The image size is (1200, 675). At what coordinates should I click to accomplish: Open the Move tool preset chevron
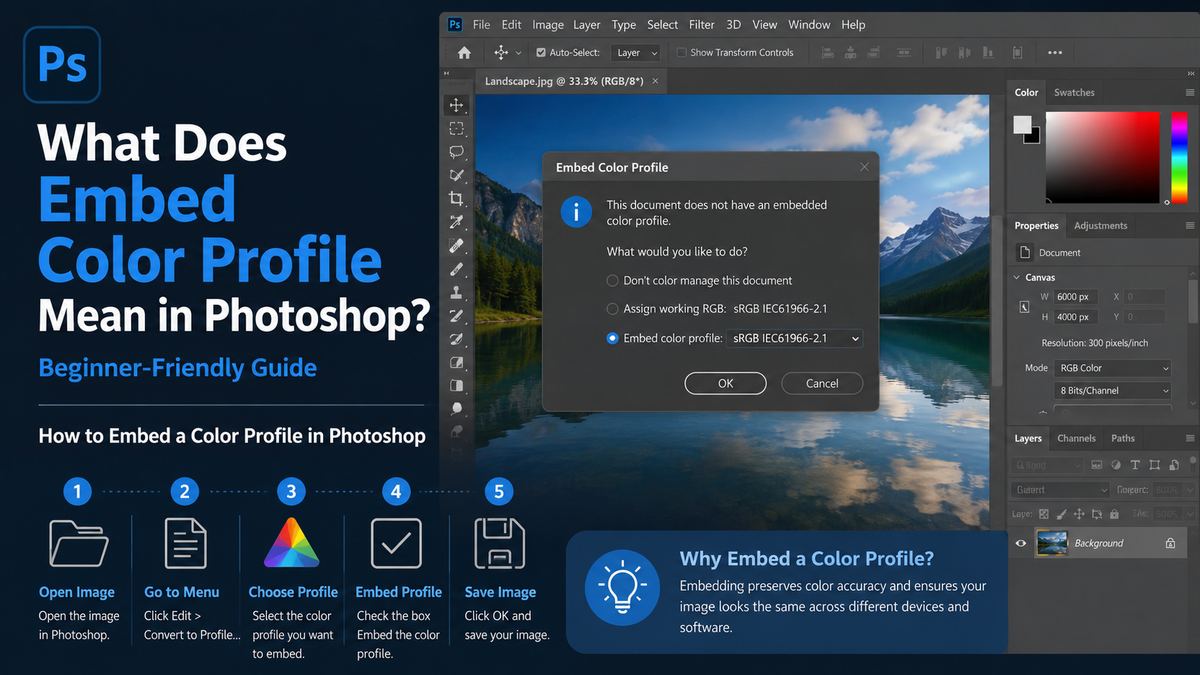[x=518, y=53]
